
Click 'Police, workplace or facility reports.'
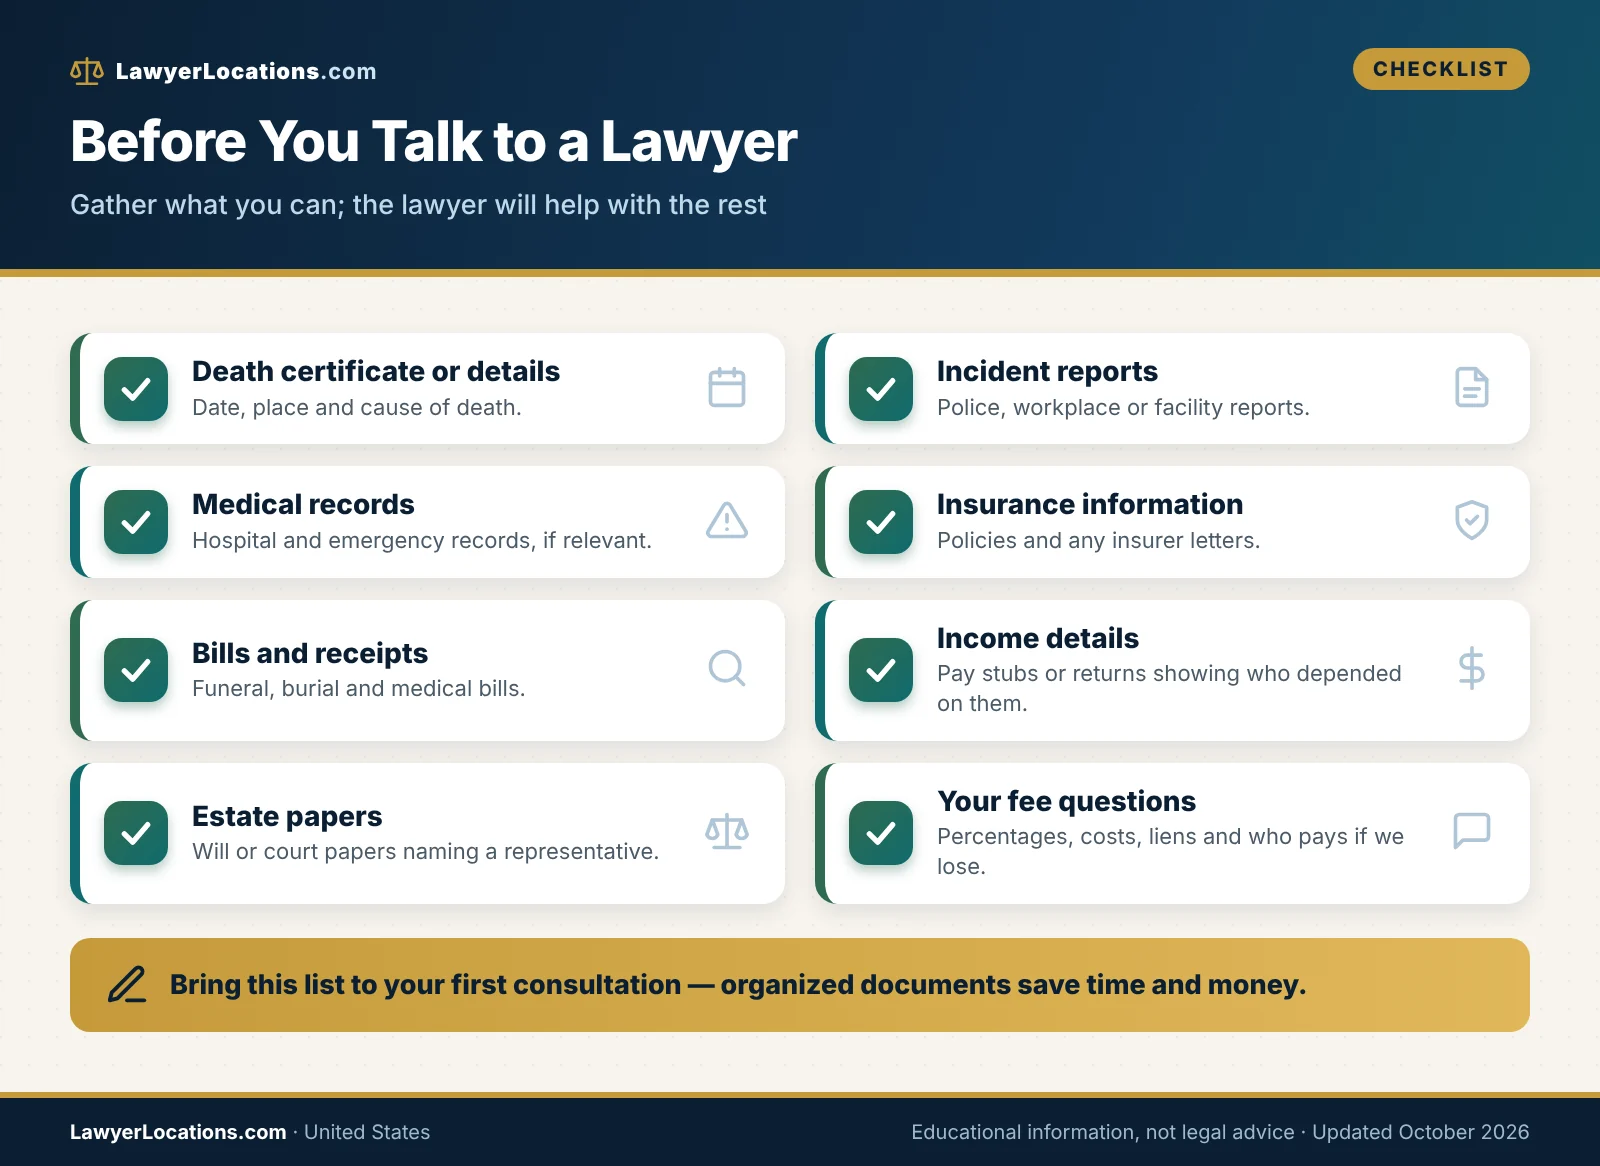pyautogui.click(x=1123, y=408)
